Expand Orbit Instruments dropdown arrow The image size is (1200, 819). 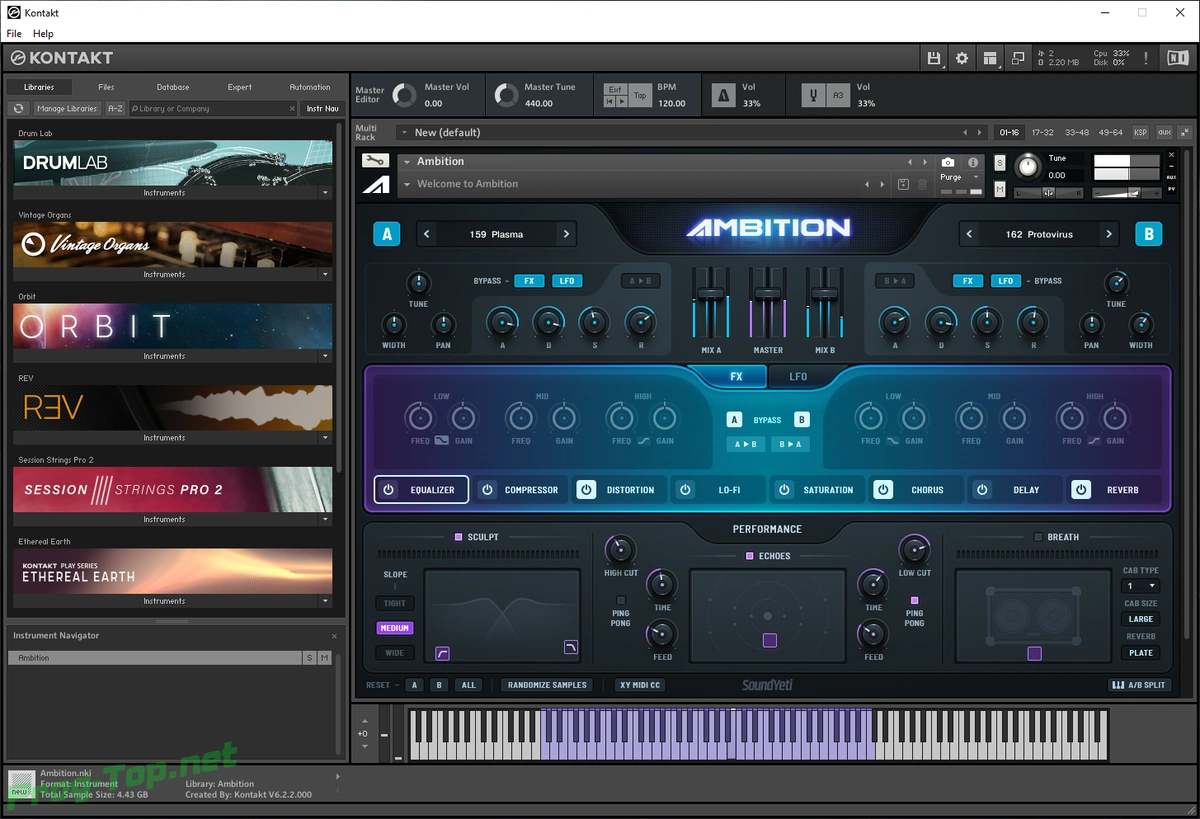[325, 356]
